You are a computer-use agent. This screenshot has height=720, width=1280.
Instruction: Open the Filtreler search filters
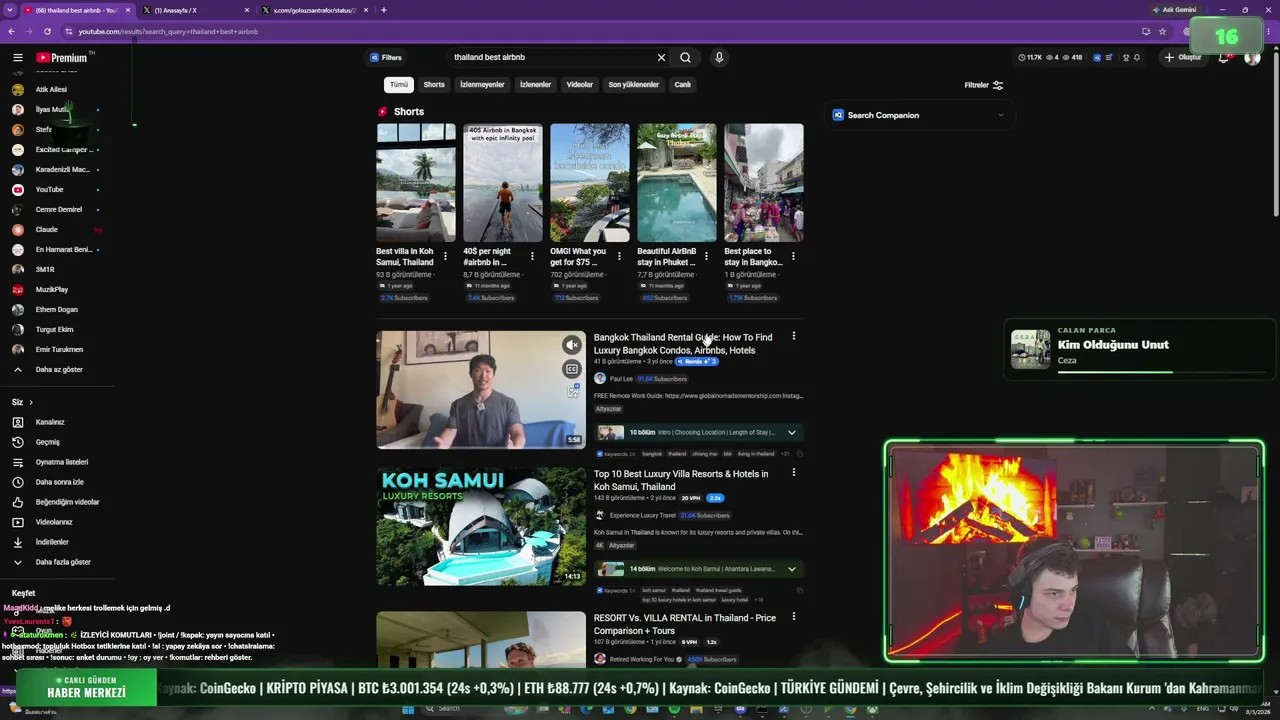(984, 85)
